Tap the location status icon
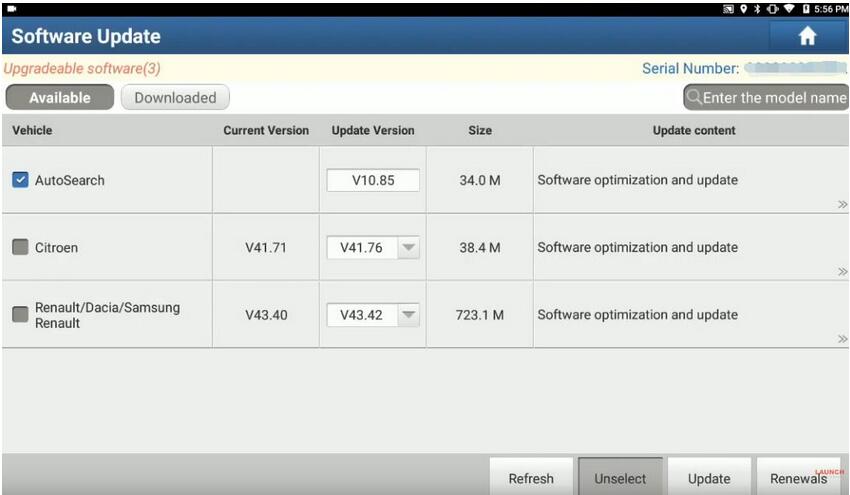Screen dimensions: 850x495 point(743,9)
